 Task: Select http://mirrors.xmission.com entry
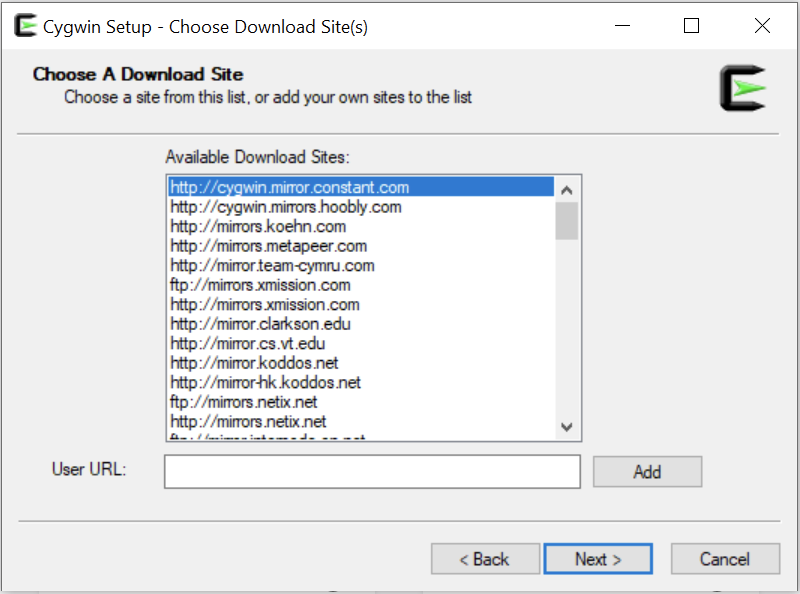[361, 305]
